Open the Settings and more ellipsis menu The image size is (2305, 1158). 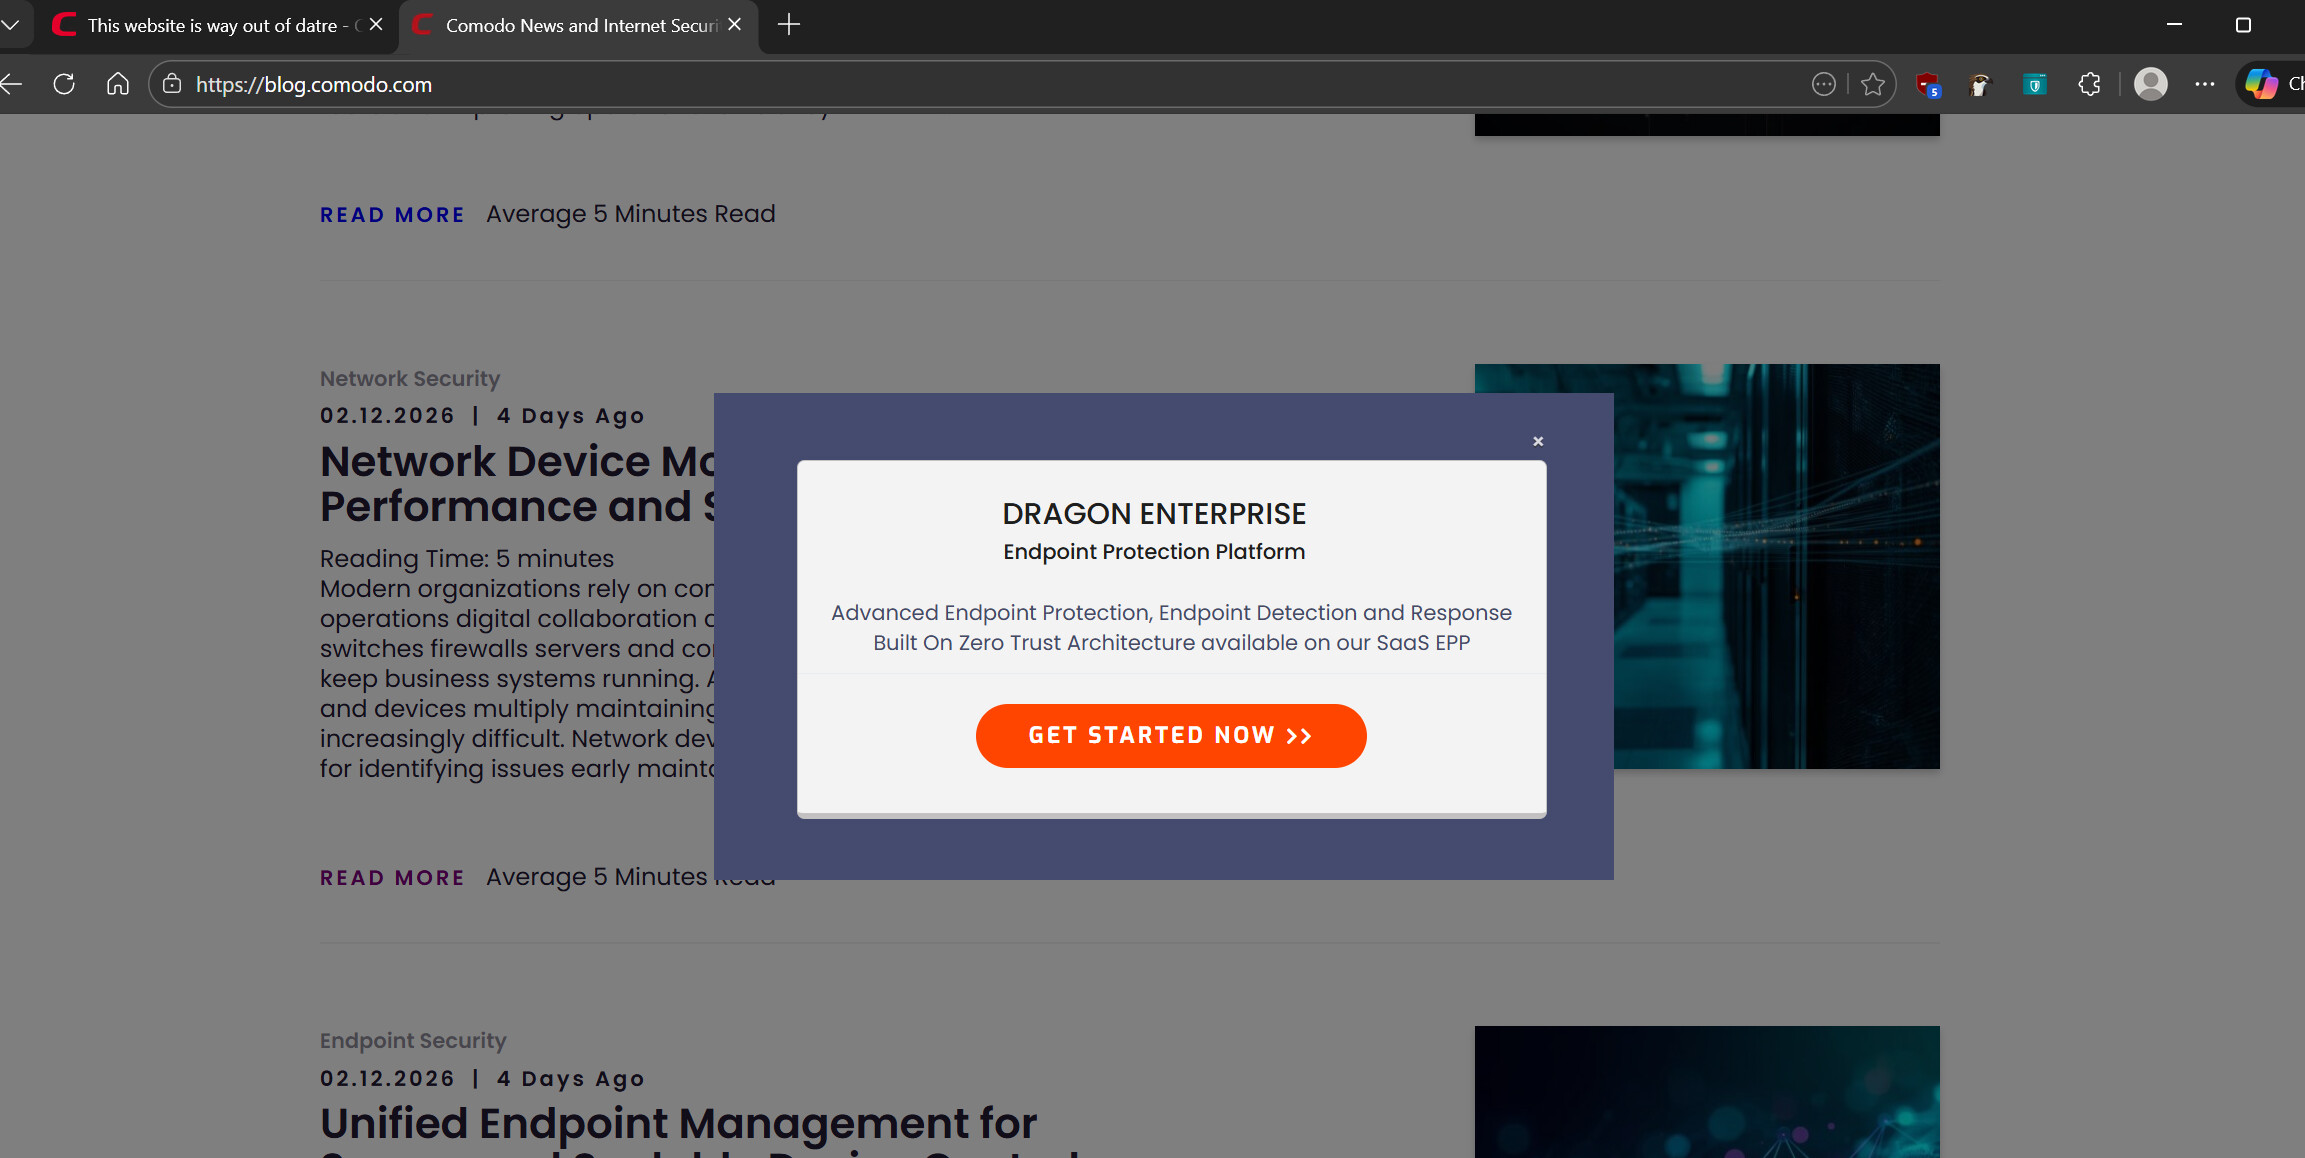[2205, 84]
